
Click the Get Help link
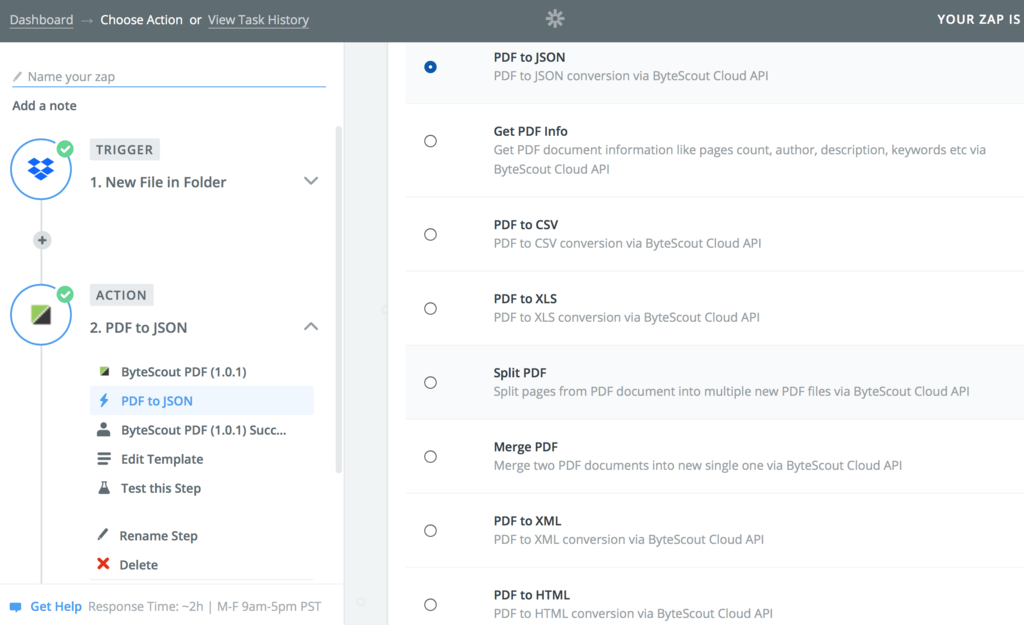coord(56,607)
